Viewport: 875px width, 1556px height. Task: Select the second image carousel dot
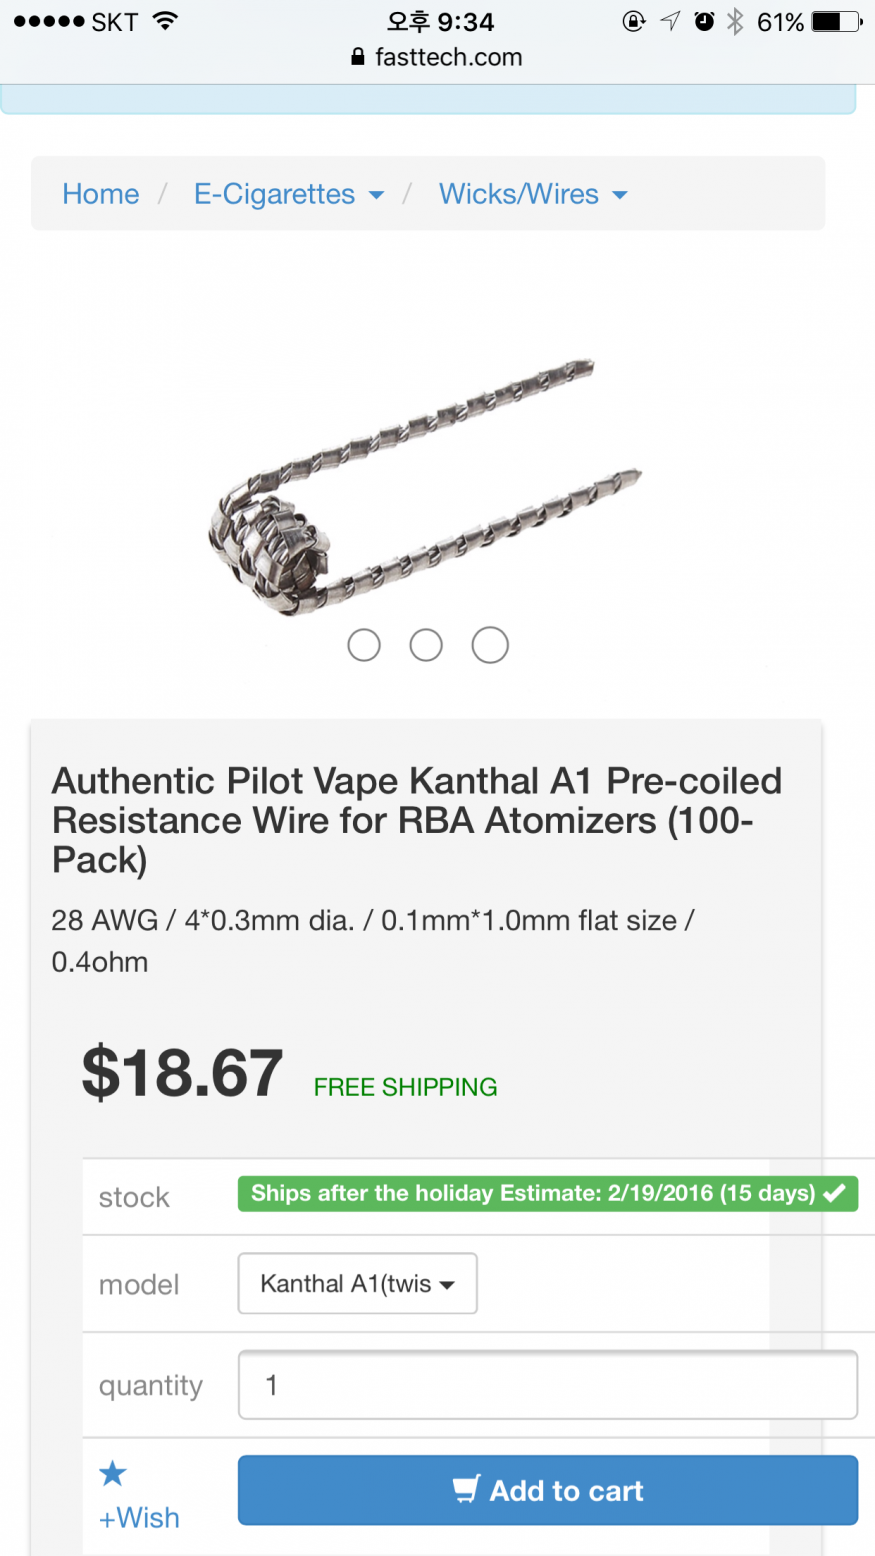(x=426, y=645)
